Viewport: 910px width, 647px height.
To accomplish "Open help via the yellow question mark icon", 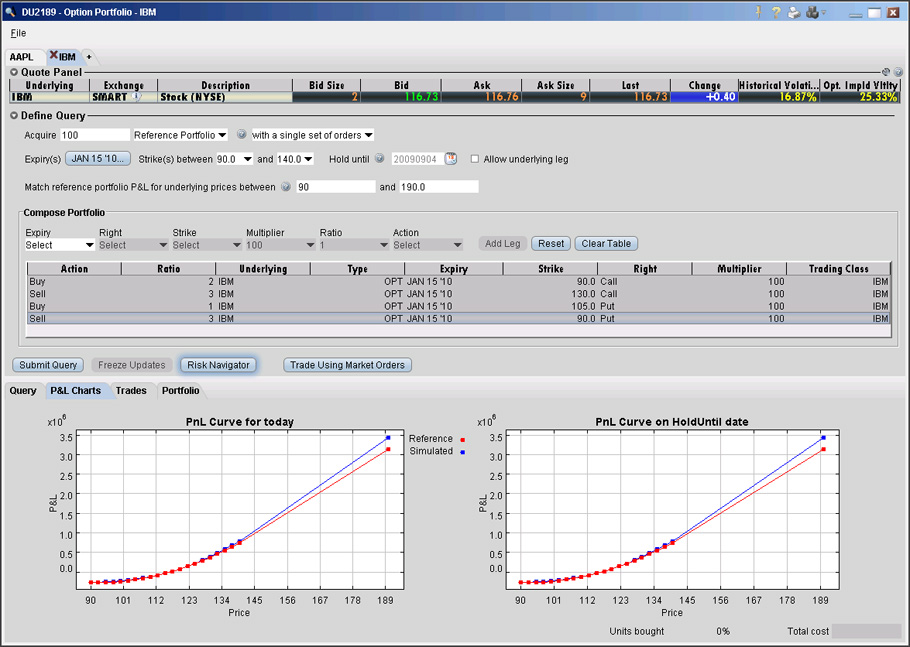I will (x=775, y=12).
